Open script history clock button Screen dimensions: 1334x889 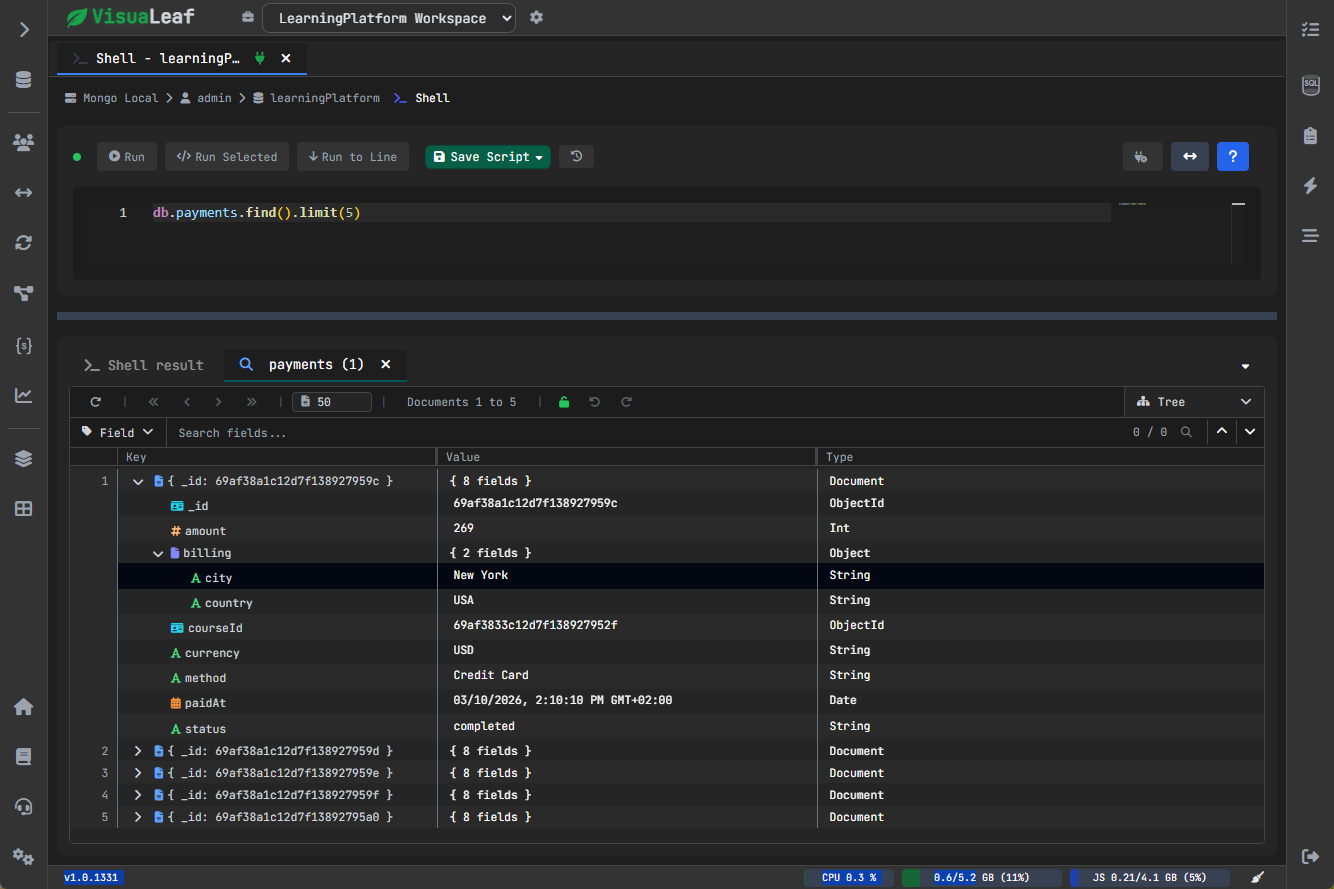pyautogui.click(x=577, y=156)
